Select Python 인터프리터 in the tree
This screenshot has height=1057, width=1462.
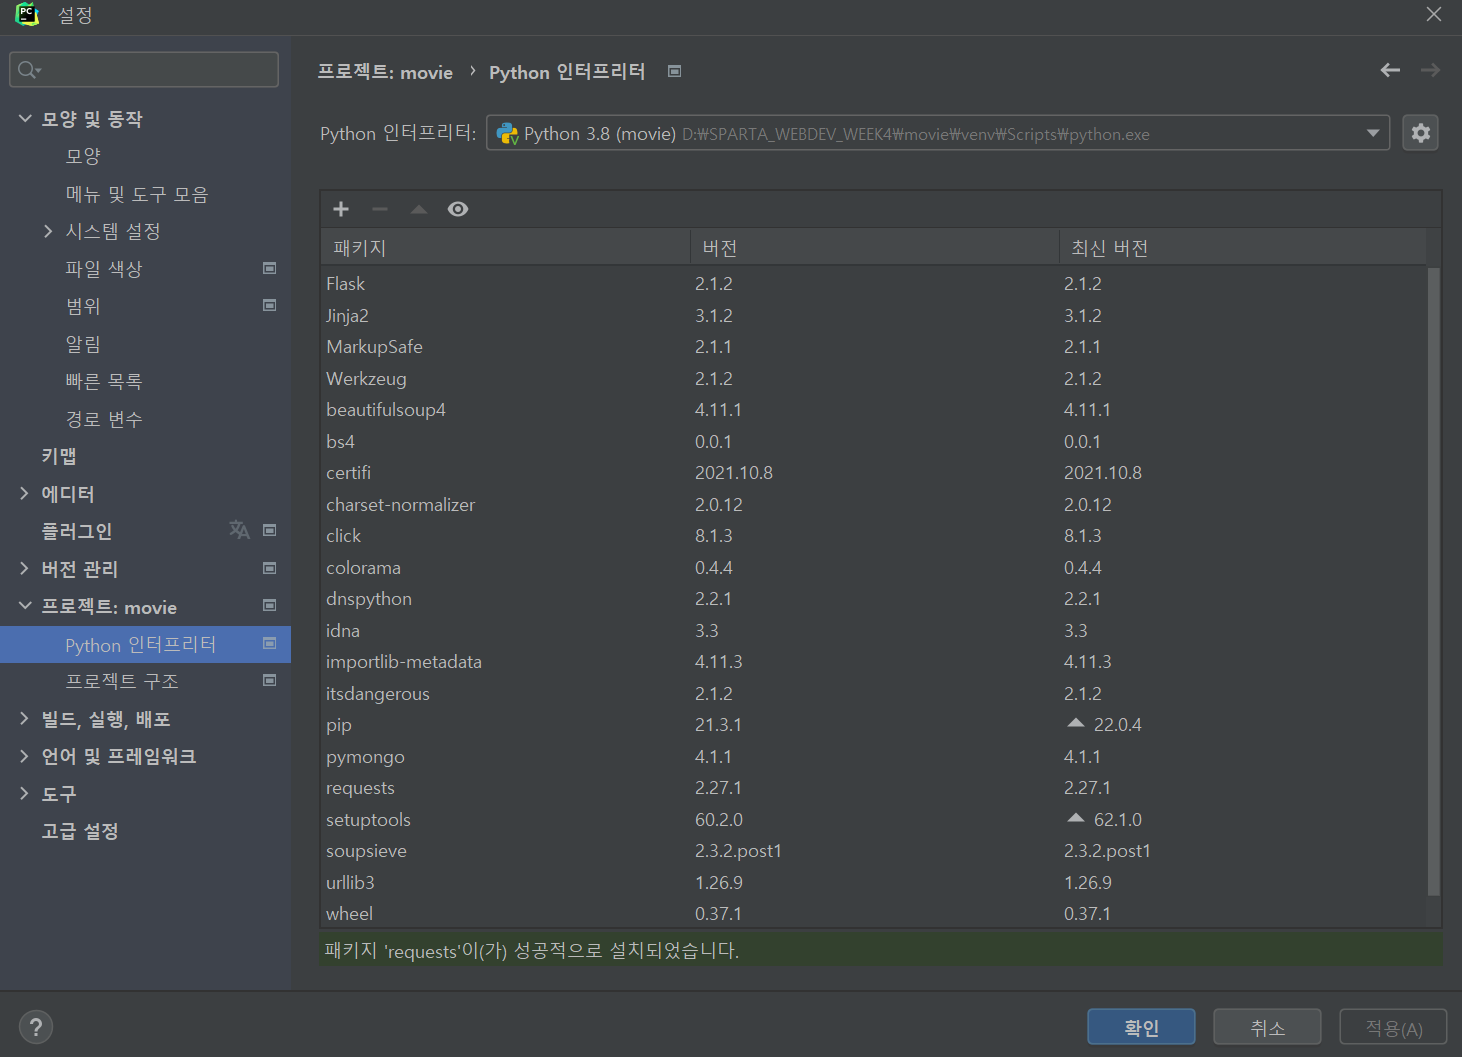click(145, 644)
